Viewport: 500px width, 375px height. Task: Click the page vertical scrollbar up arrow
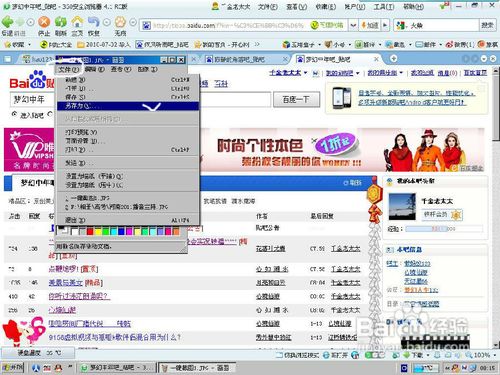coord(496,71)
